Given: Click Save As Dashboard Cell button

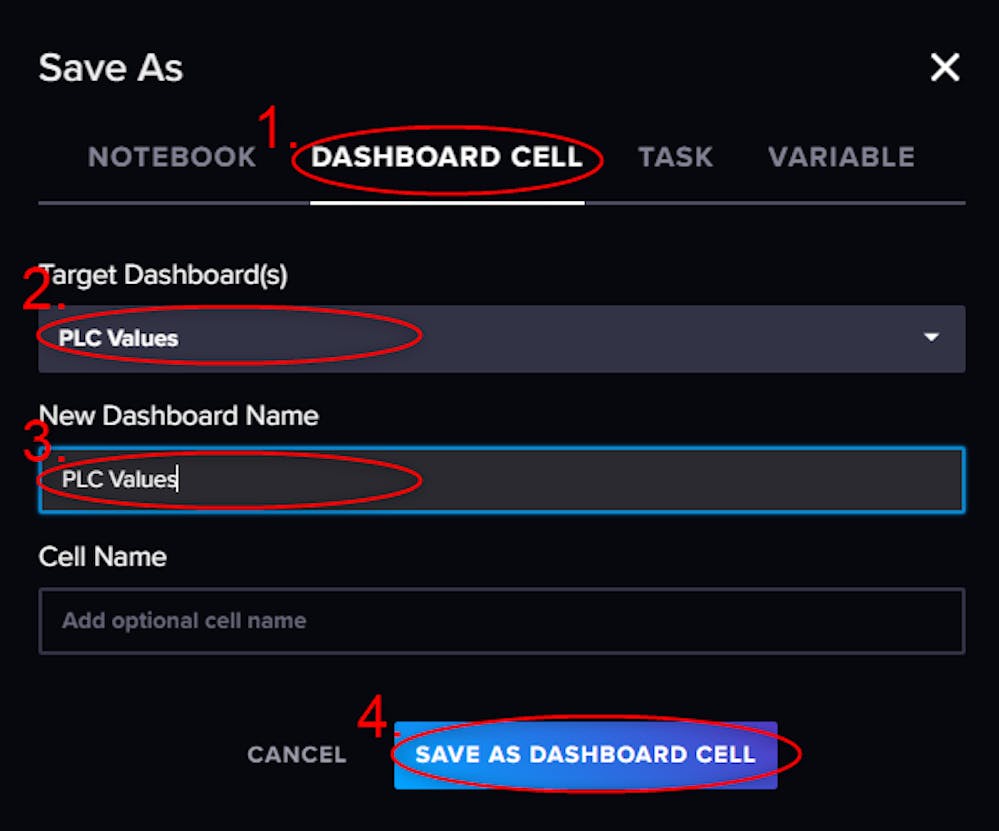Looking at the screenshot, I should pyautogui.click(x=586, y=755).
